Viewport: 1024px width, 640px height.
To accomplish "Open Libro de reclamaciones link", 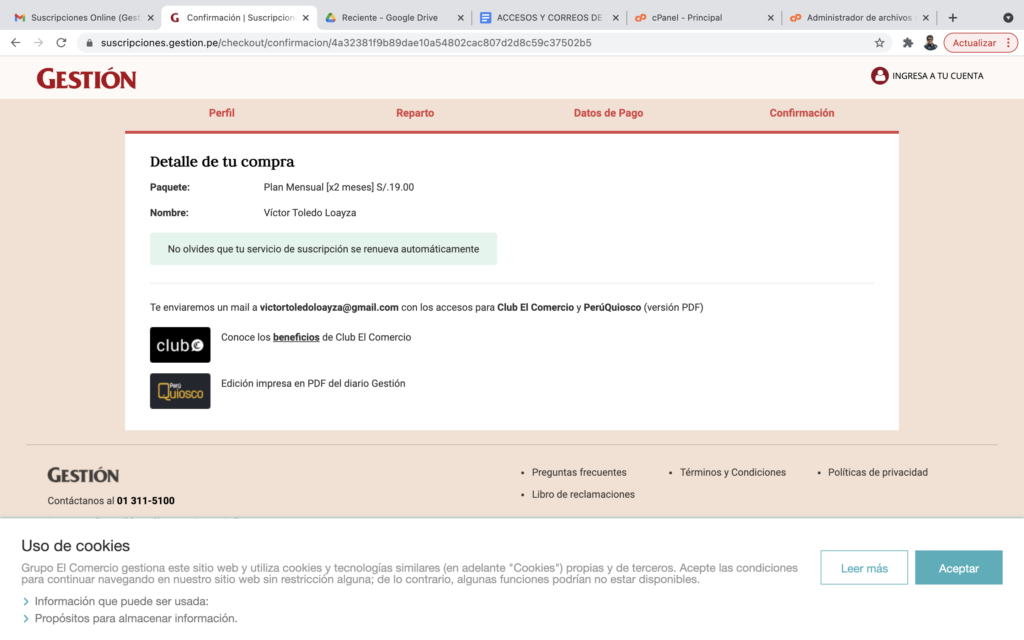I will coord(583,494).
